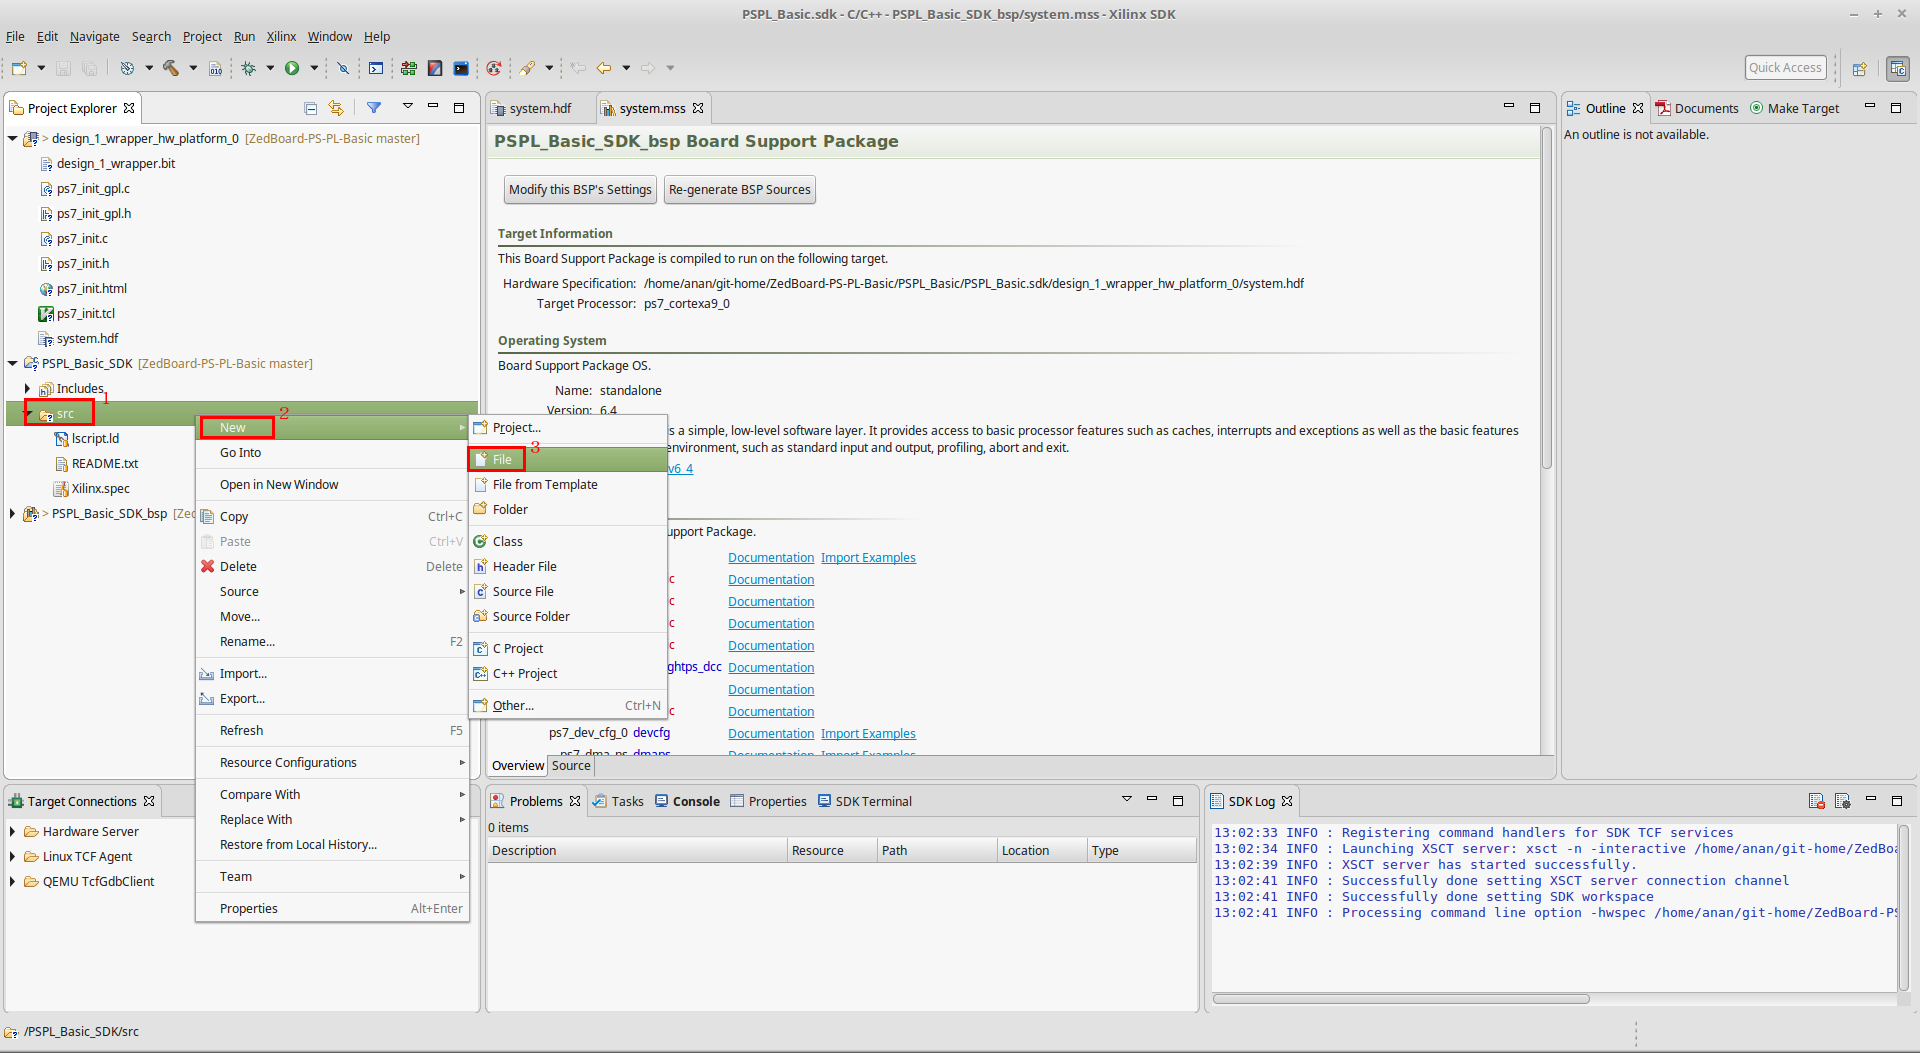Expand the Hardware Server node
Image resolution: width=1920 pixels, height=1053 pixels.
coord(12,831)
